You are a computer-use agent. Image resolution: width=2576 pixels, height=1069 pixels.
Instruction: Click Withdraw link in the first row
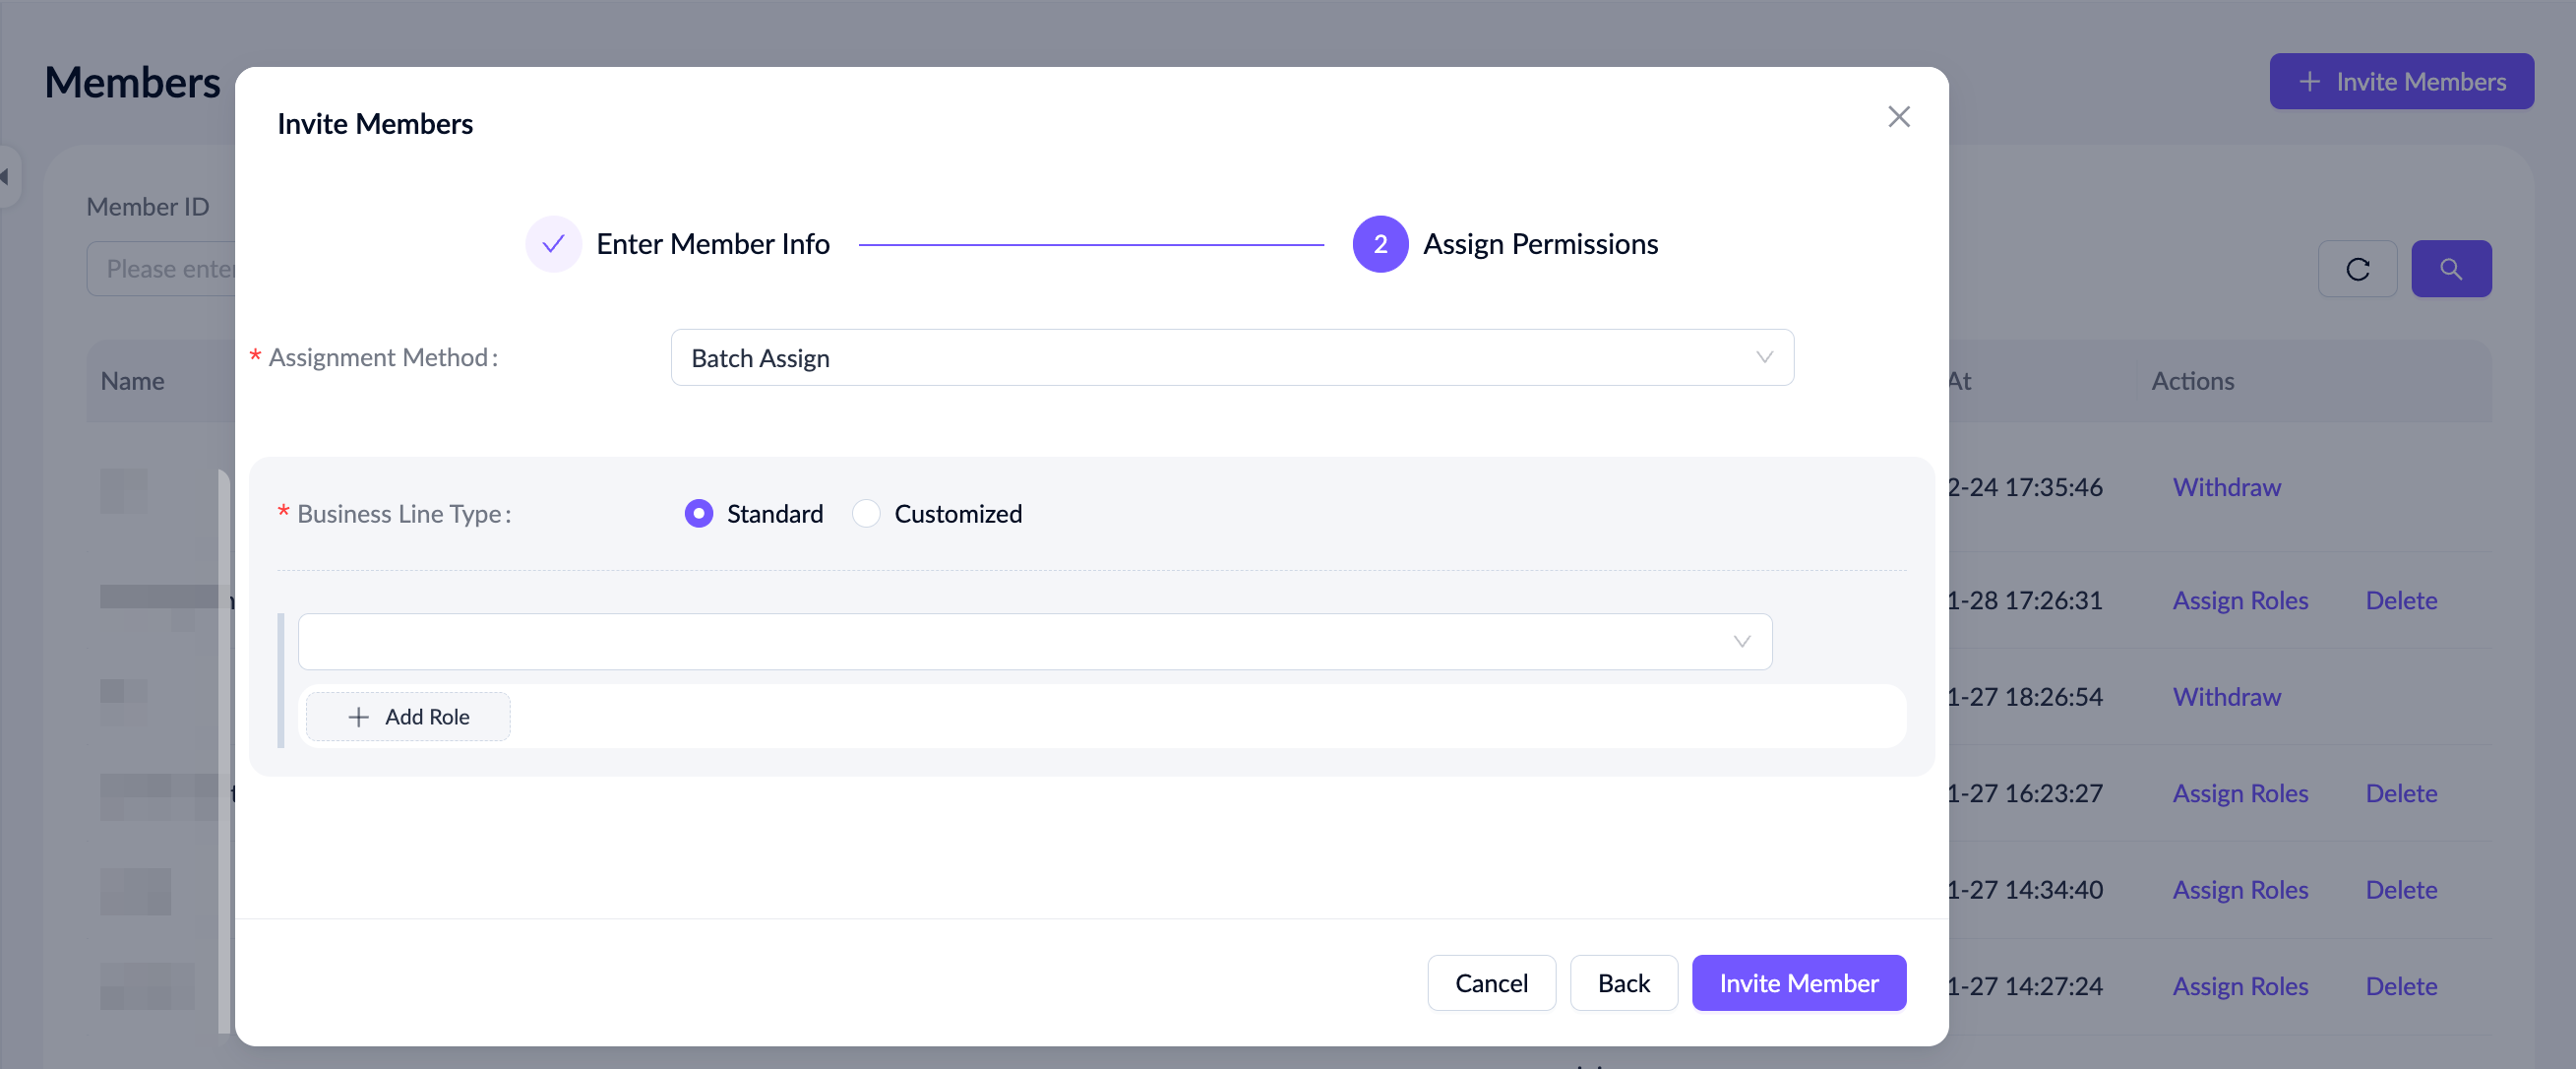coord(2226,487)
